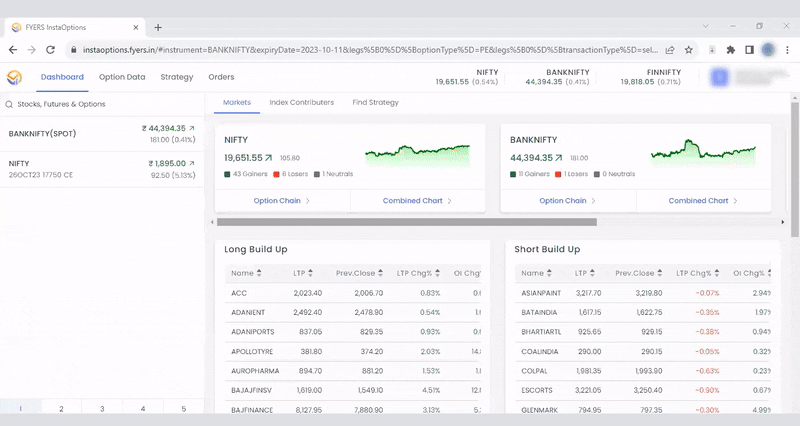
Task: Switch to watchlist page 5
Action: pos(184,409)
